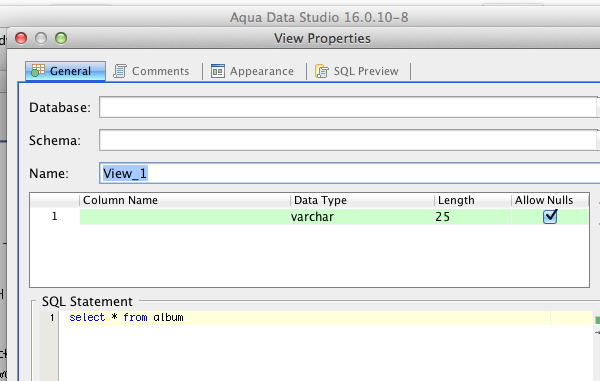The height and width of the screenshot is (381, 600).
Task: Select row number 1 in the columns table
Action: 54,217
